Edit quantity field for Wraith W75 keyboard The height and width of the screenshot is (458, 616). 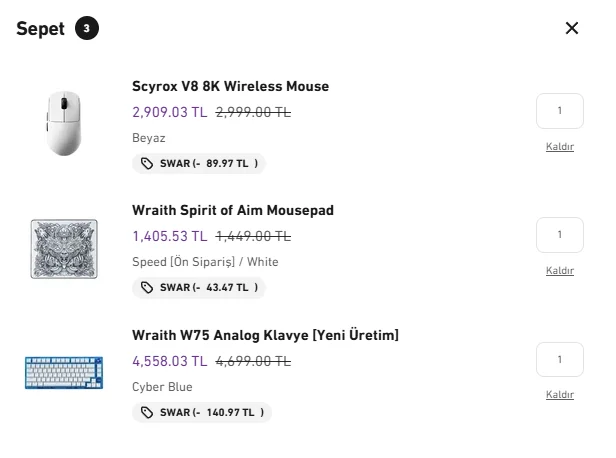(x=559, y=360)
